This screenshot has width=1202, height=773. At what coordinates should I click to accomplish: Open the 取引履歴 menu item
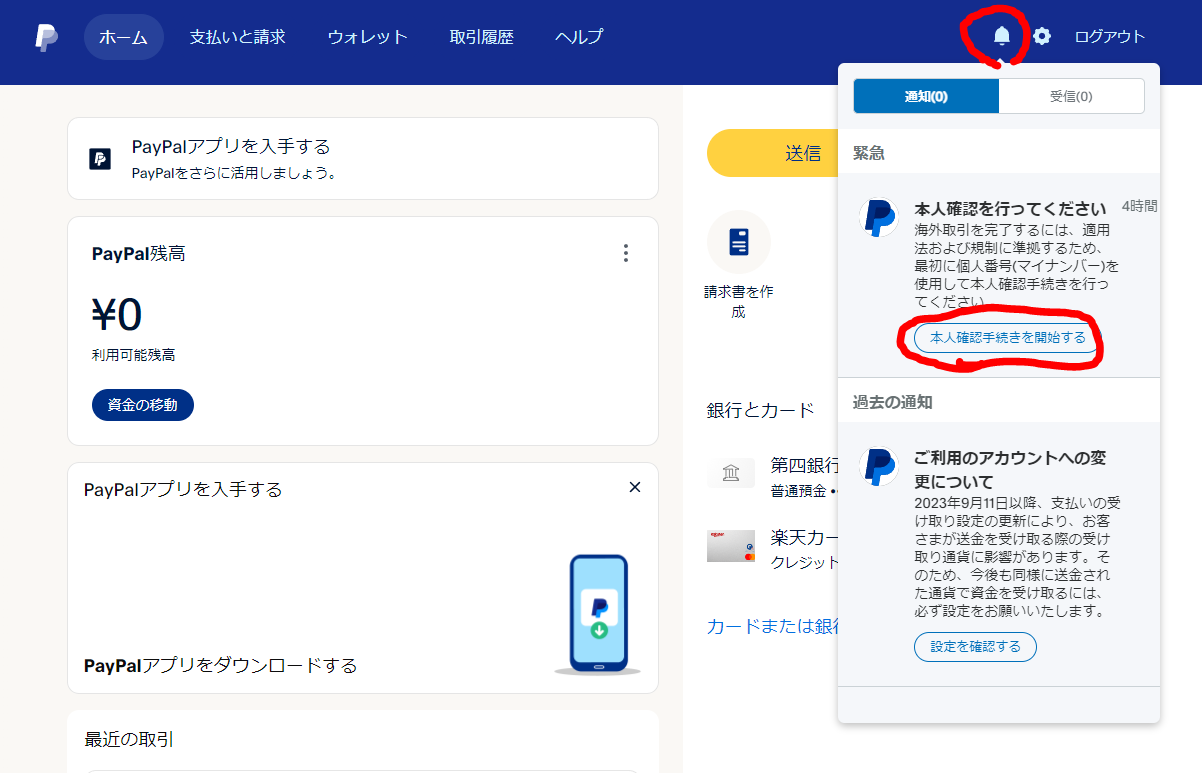coord(482,36)
